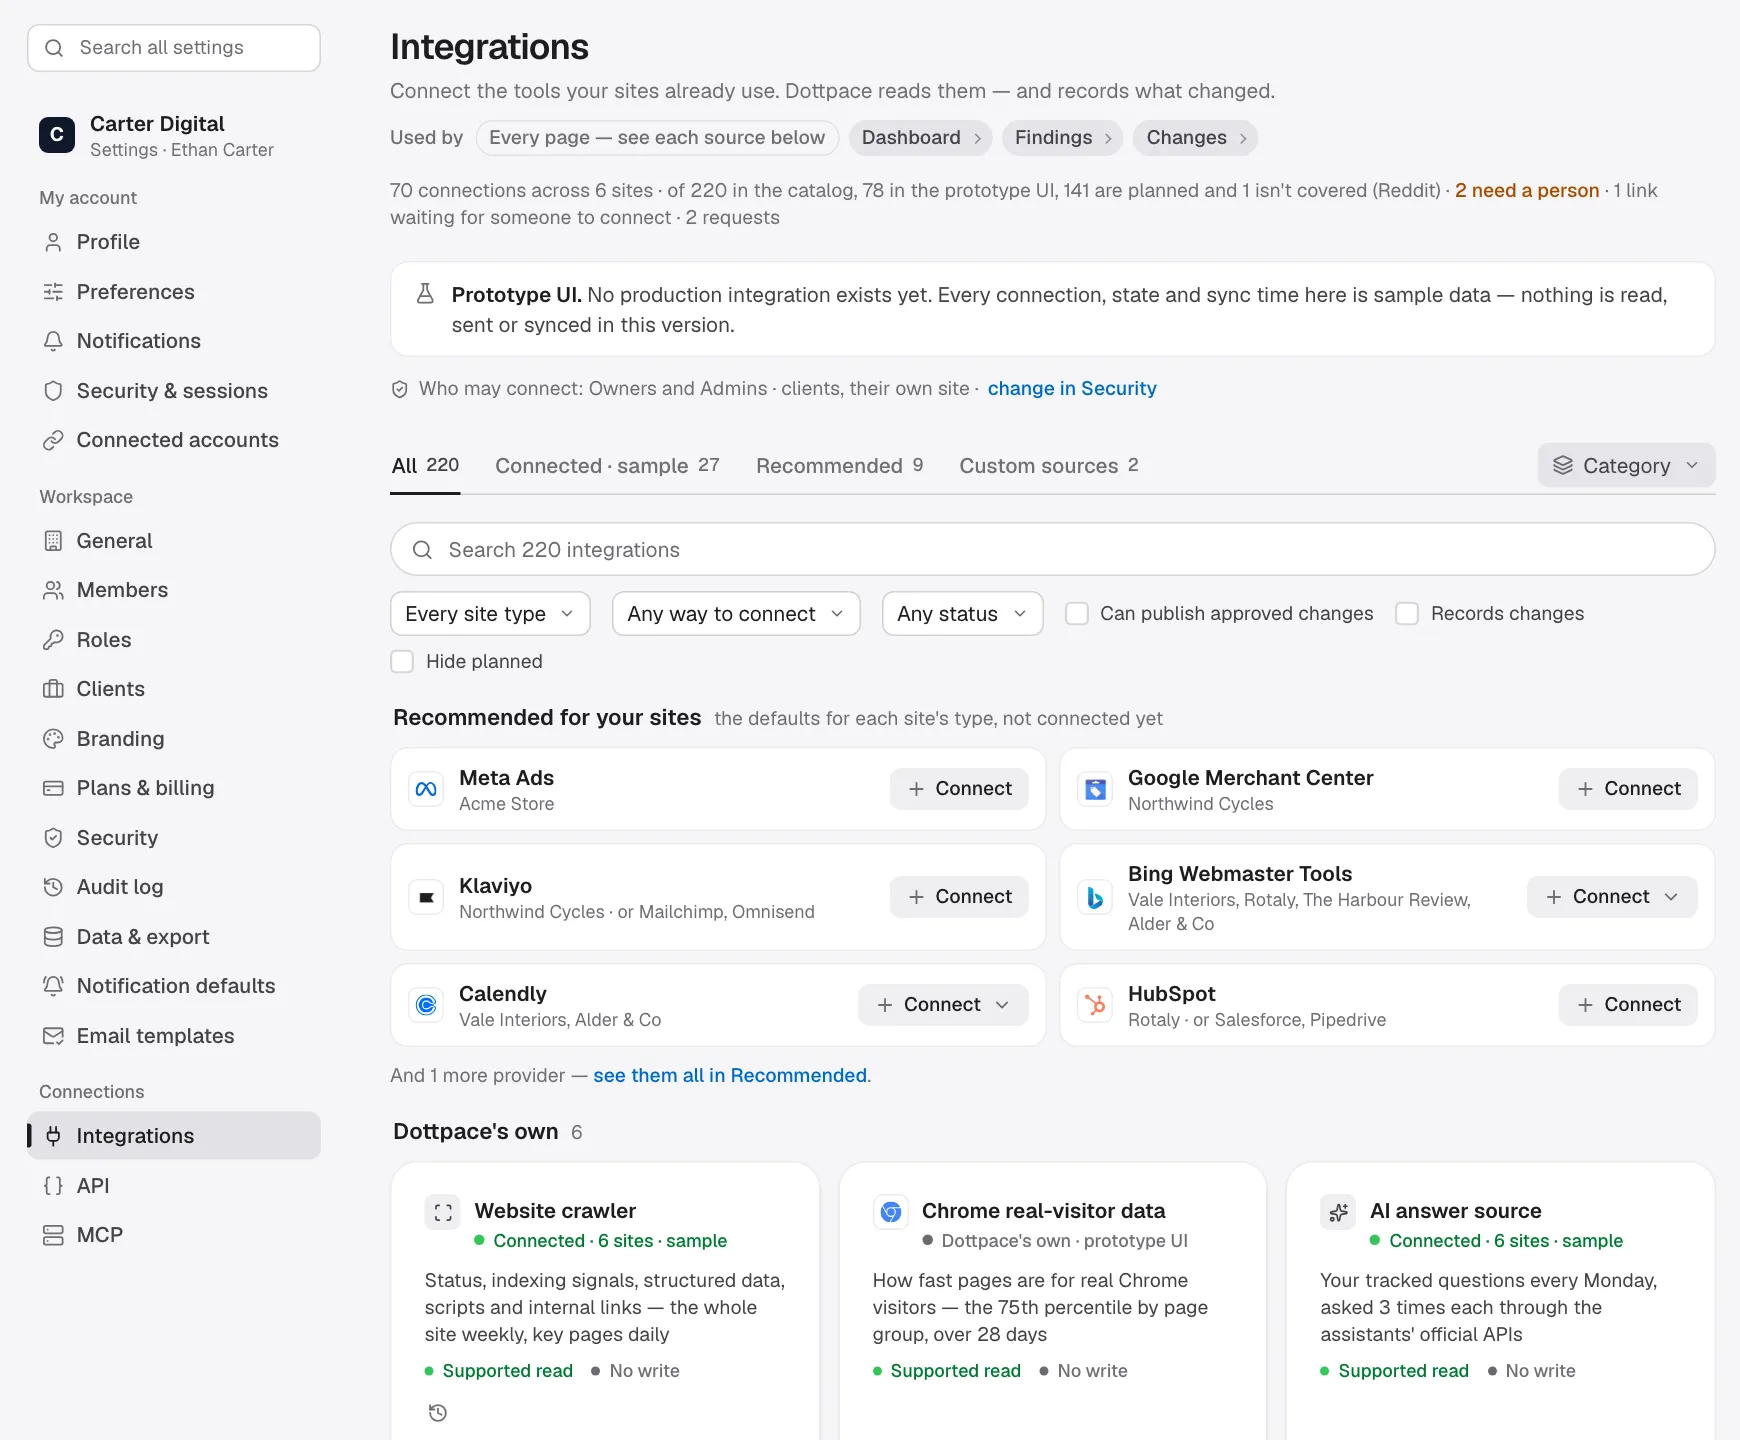Click the 2 need a person link

coord(1527,191)
